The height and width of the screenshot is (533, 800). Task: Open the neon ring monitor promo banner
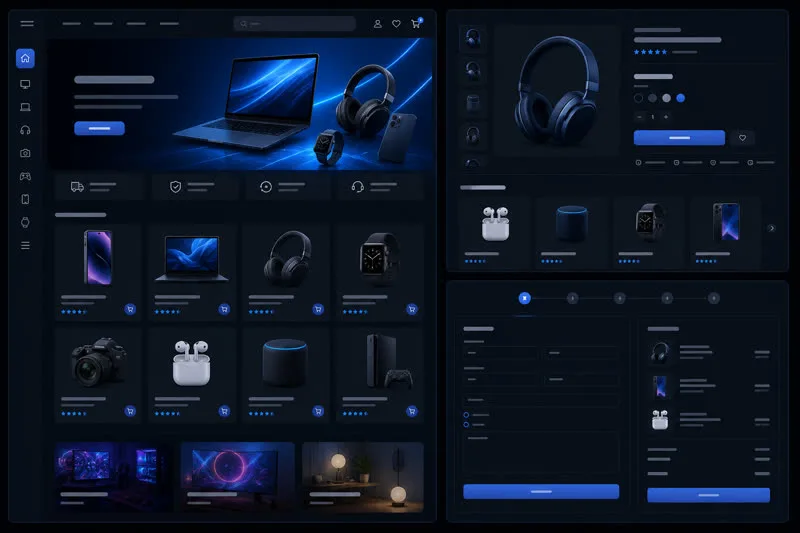click(237, 477)
